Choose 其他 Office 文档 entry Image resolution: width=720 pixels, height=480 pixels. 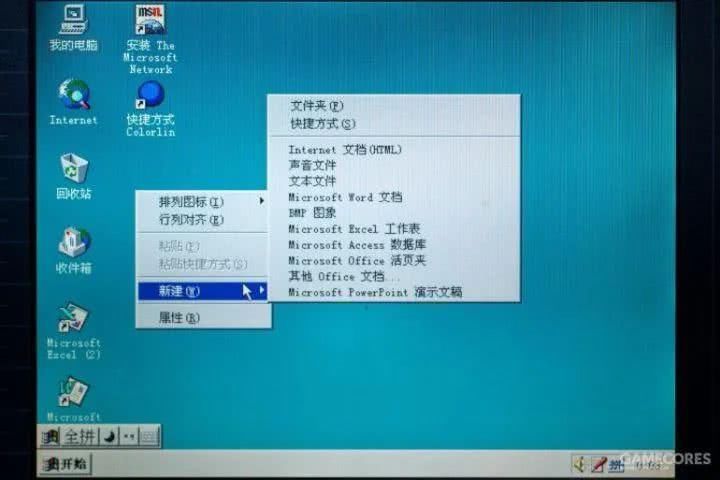click(x=394, y=276)
